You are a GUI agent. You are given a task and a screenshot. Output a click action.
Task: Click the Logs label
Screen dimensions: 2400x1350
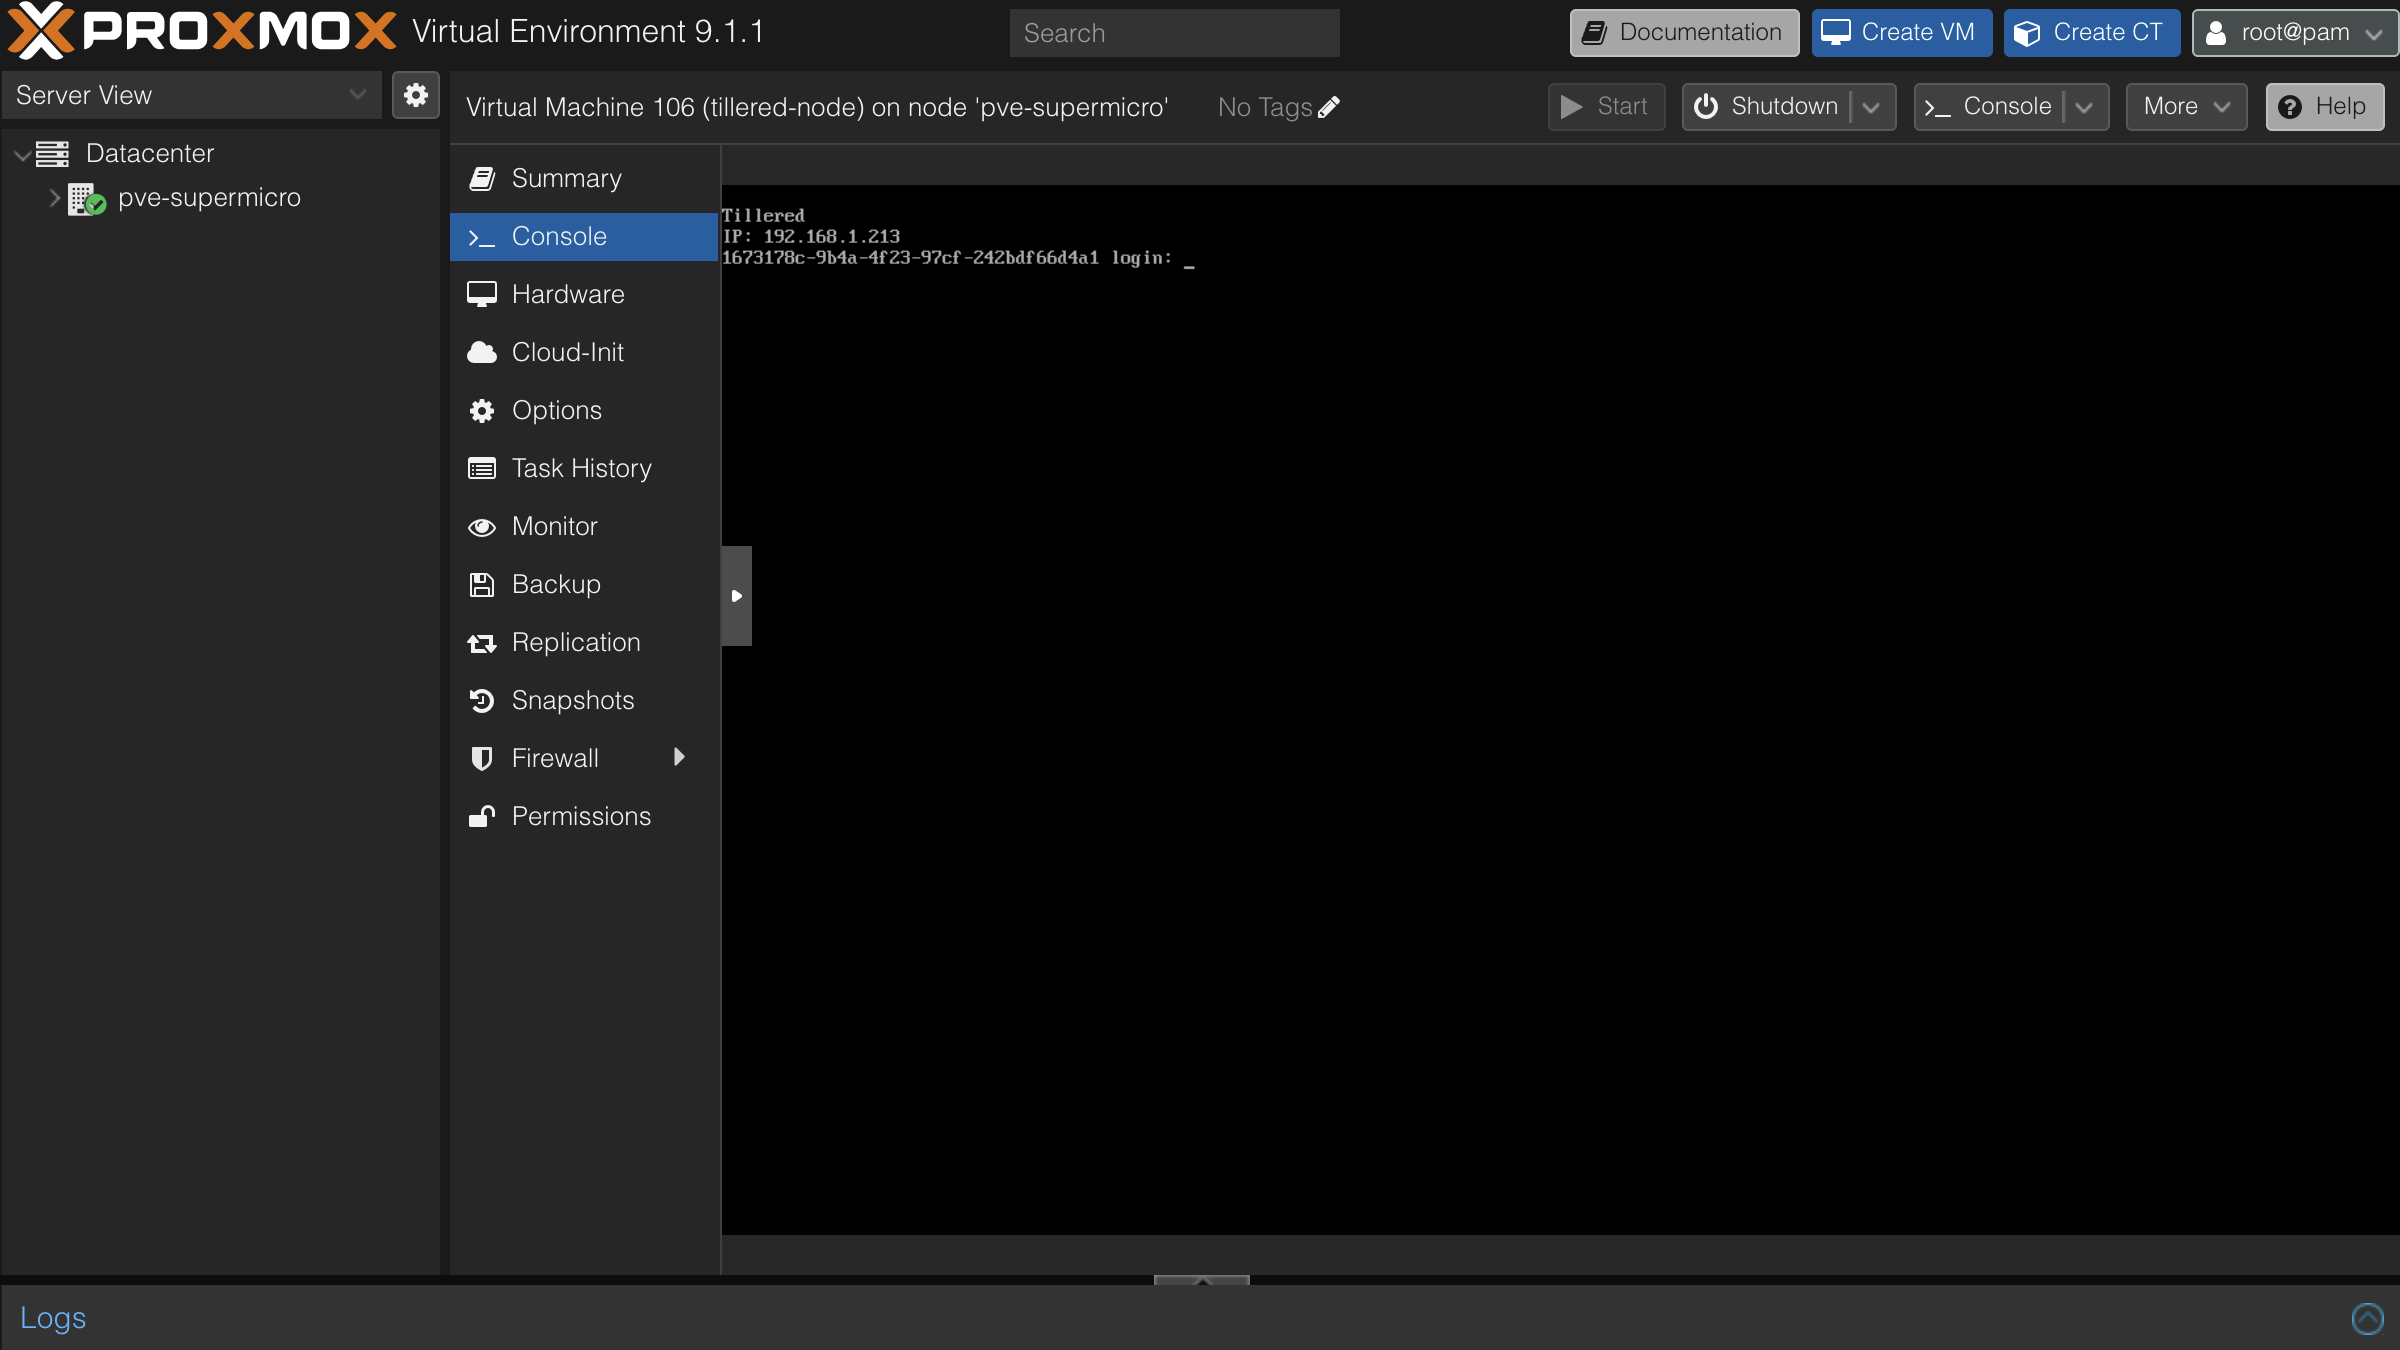(53, 1318)
